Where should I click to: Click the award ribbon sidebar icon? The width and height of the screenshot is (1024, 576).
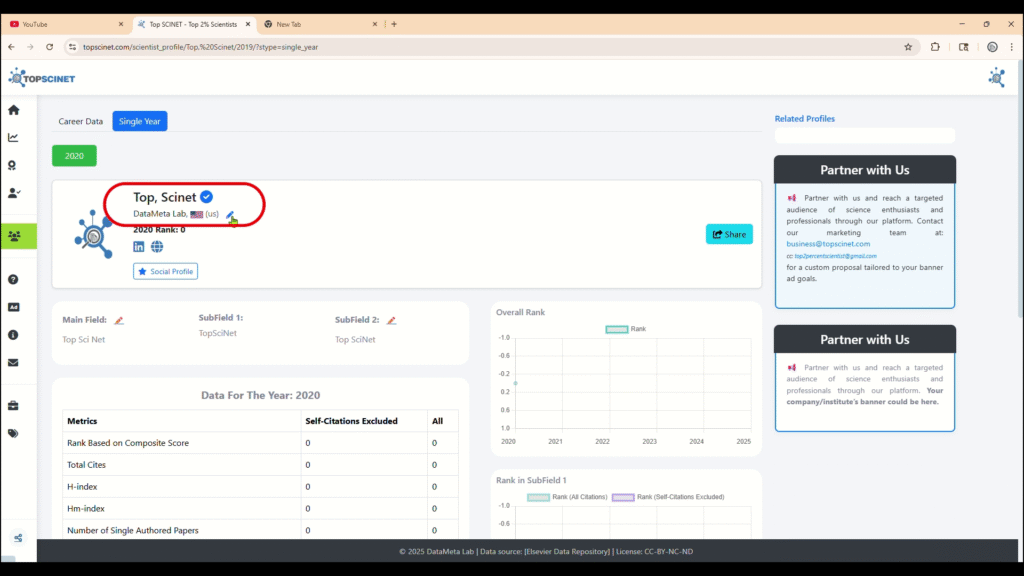tap(12, 165)
